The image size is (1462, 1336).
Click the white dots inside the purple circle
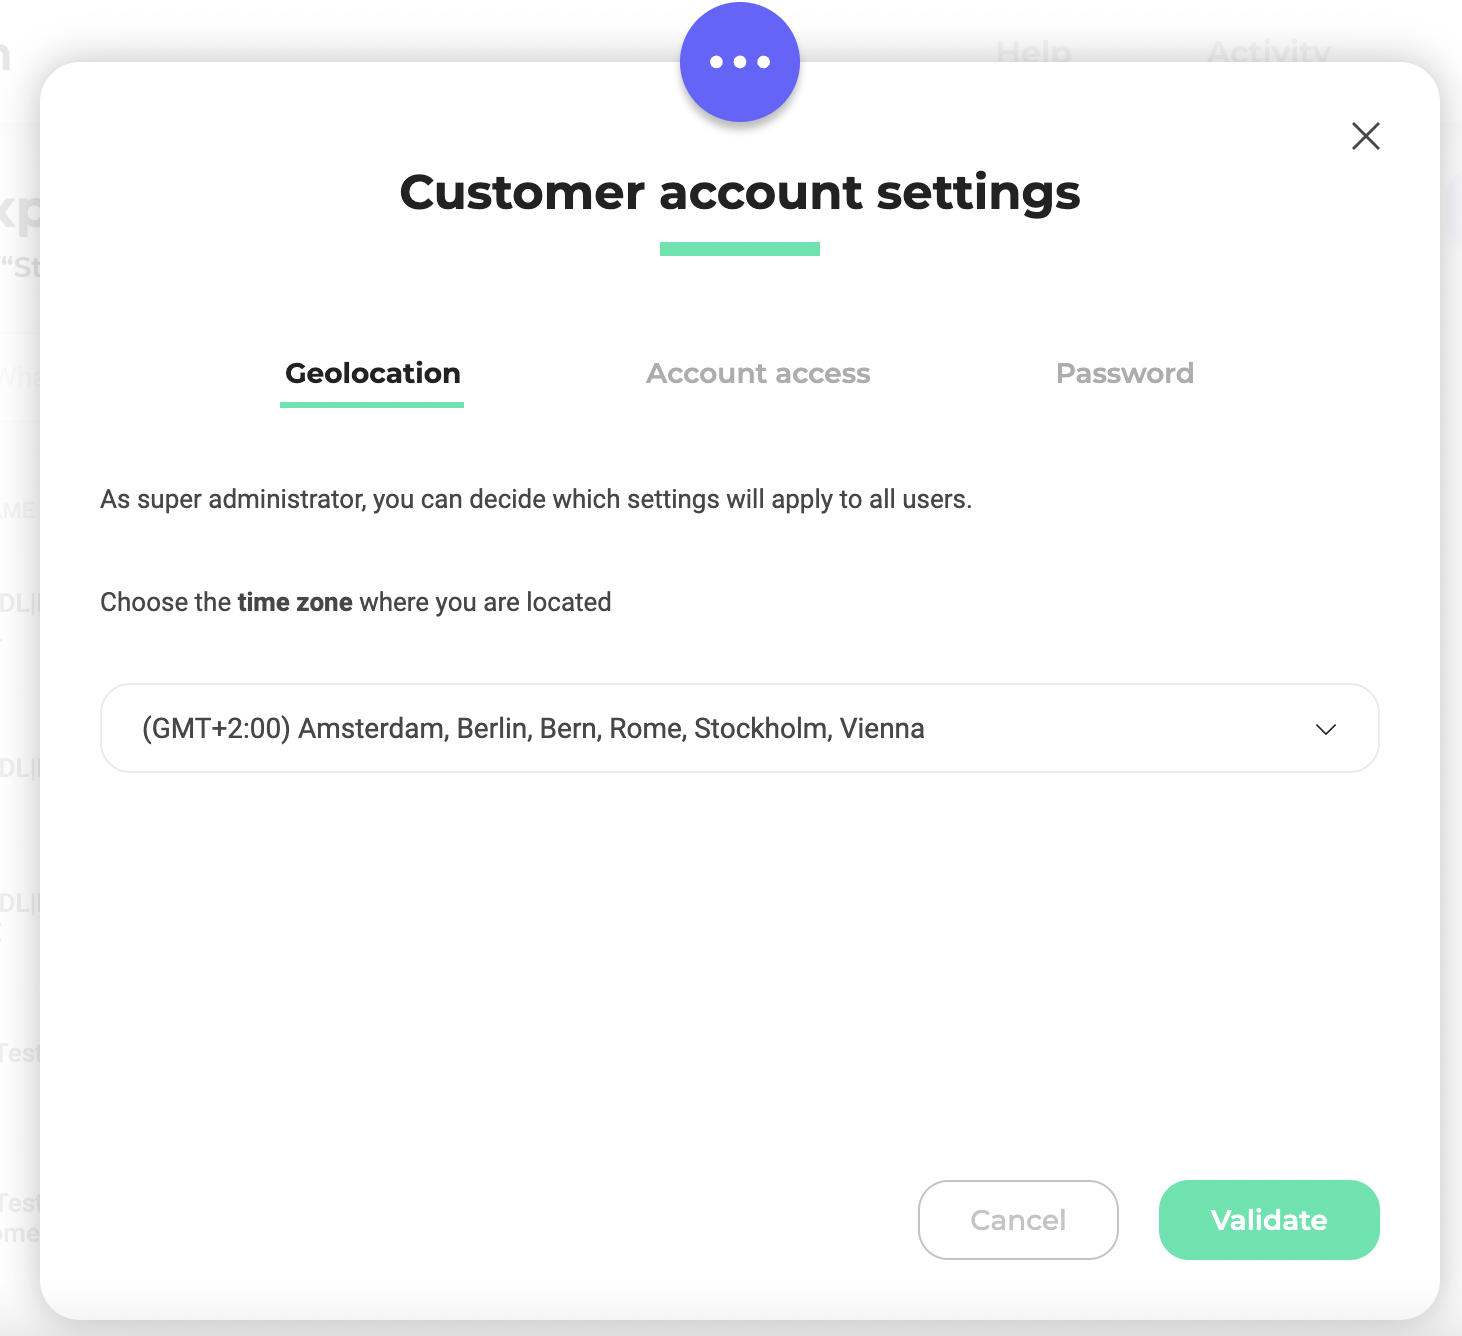click(x=740, y=62)
